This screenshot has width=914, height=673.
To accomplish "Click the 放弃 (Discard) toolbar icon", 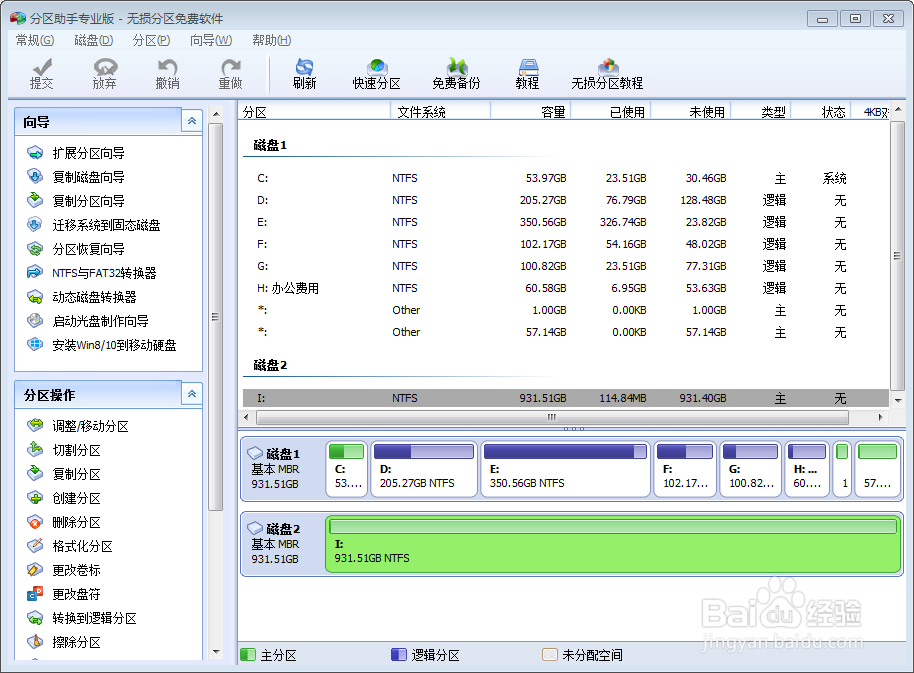I will point(104,74).
